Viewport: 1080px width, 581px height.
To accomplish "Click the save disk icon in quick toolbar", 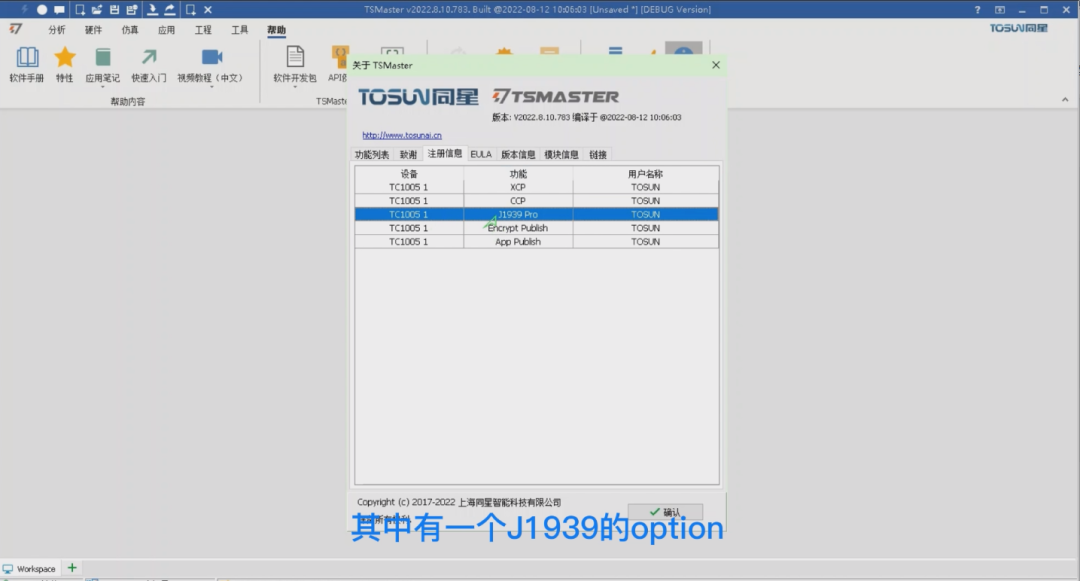I will click(114, 10).
